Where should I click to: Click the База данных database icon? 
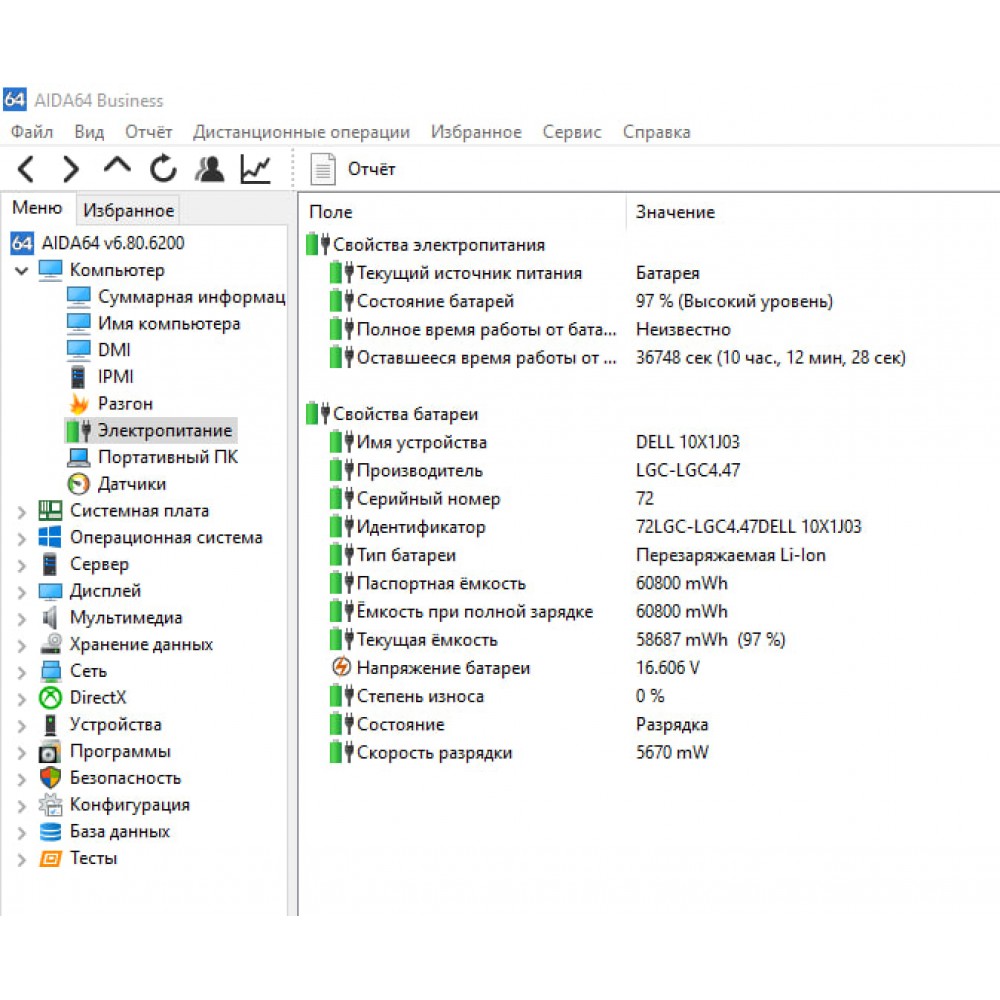pos(50,832)
